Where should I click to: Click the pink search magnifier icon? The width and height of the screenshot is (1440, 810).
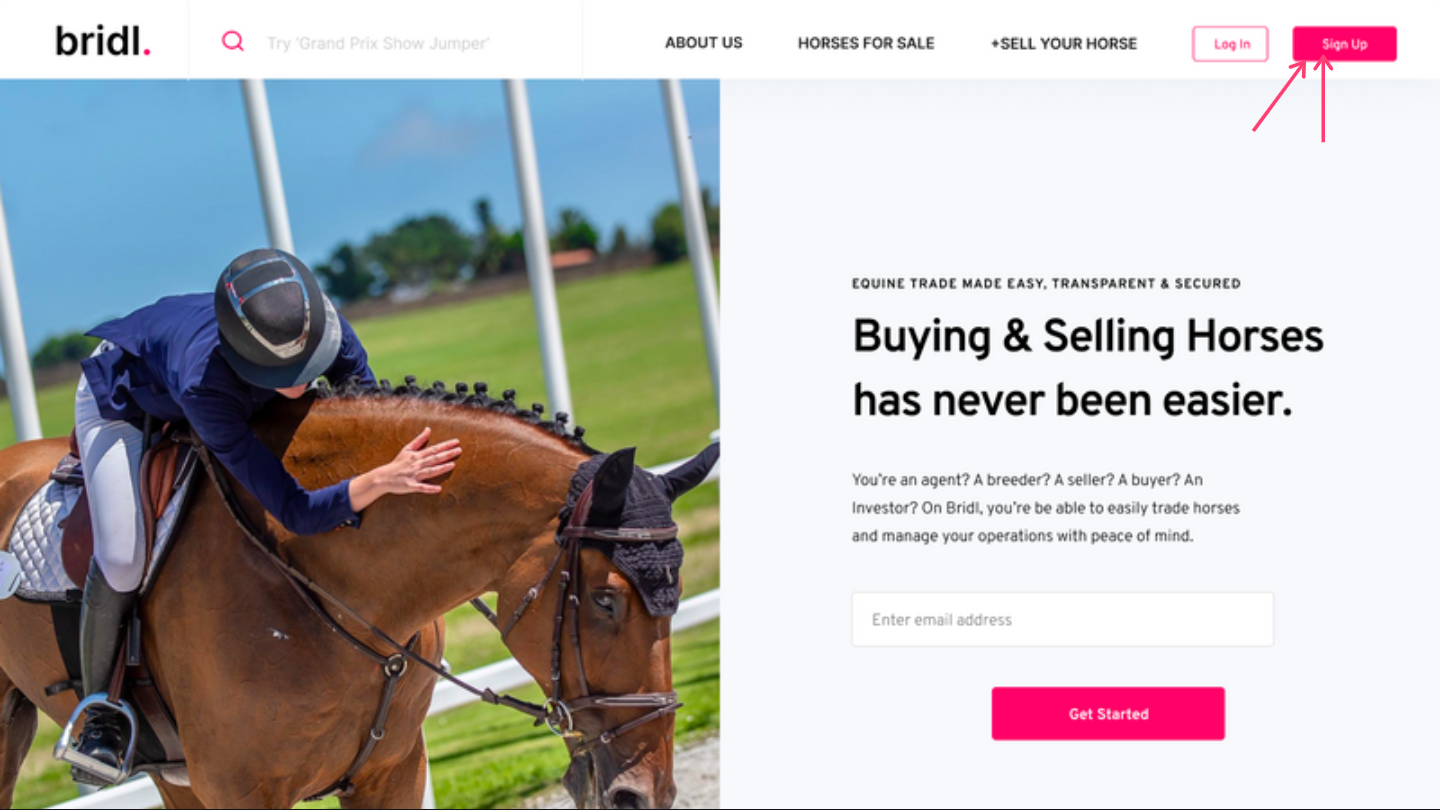[233, 41]
